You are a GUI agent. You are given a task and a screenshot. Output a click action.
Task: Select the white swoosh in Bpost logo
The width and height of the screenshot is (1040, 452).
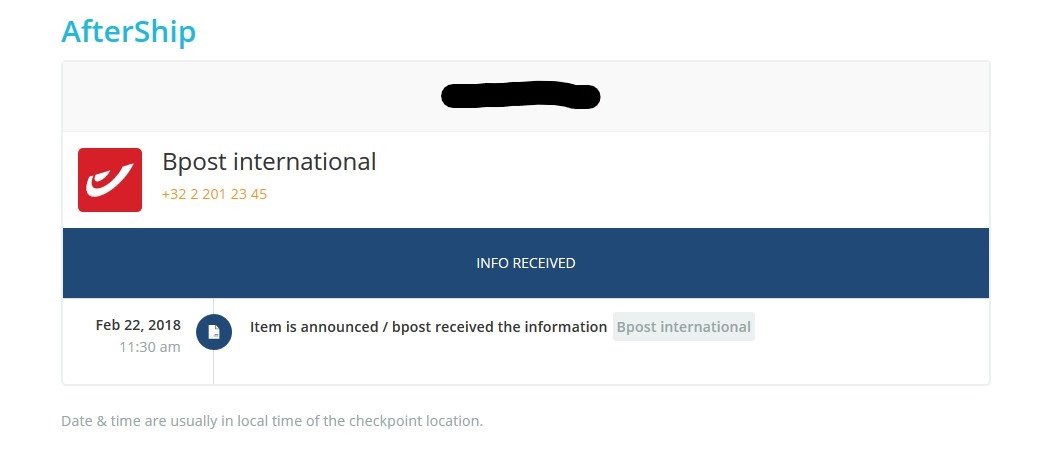(x=109, y=181)
